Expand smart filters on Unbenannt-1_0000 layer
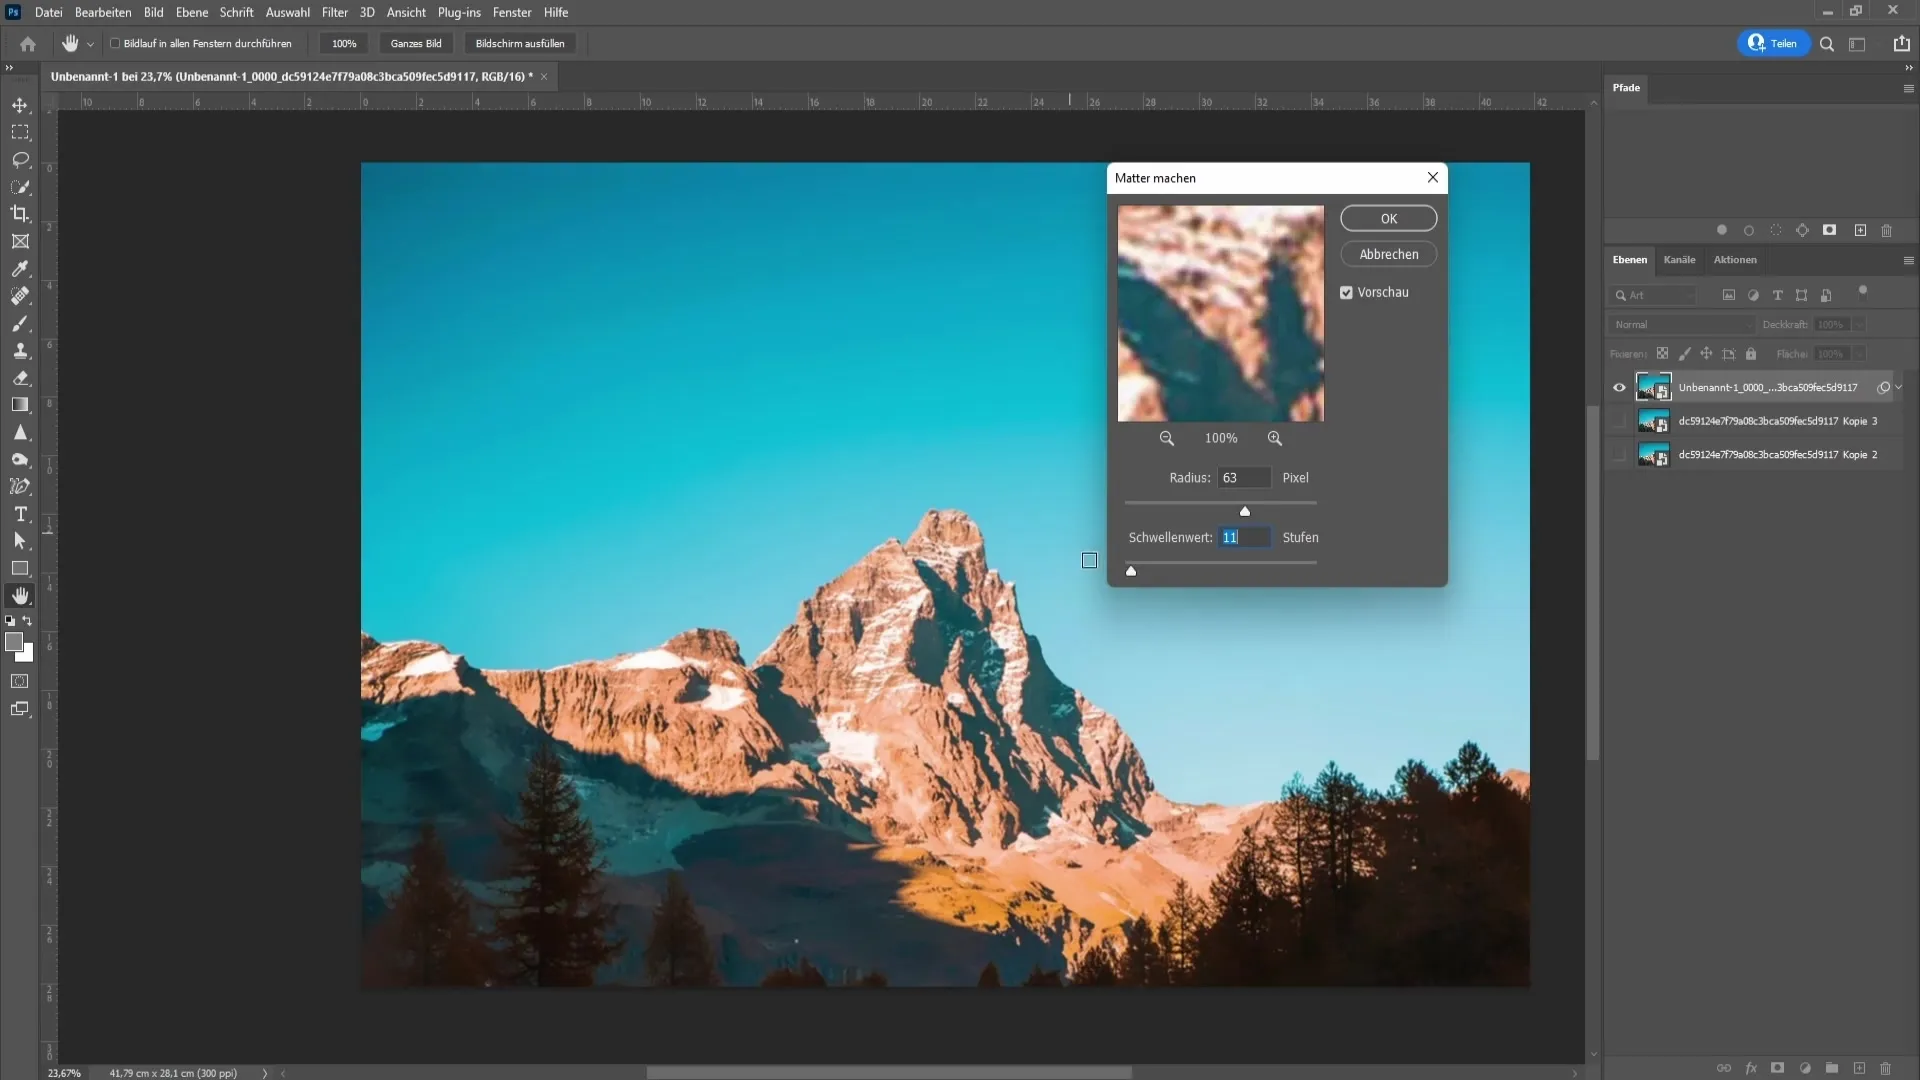The width and height of the screenshot is (1920, 1080). tap(1898, 388)
